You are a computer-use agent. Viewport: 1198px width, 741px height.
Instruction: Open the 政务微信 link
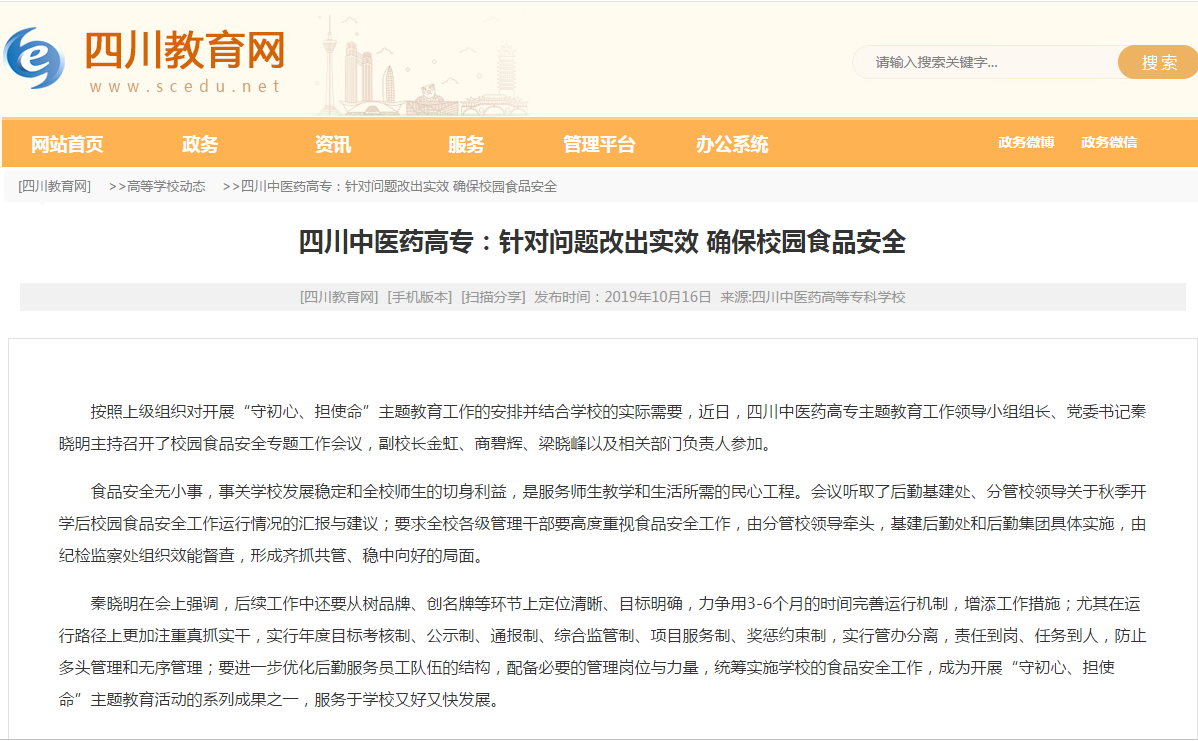click(1109, 142)
